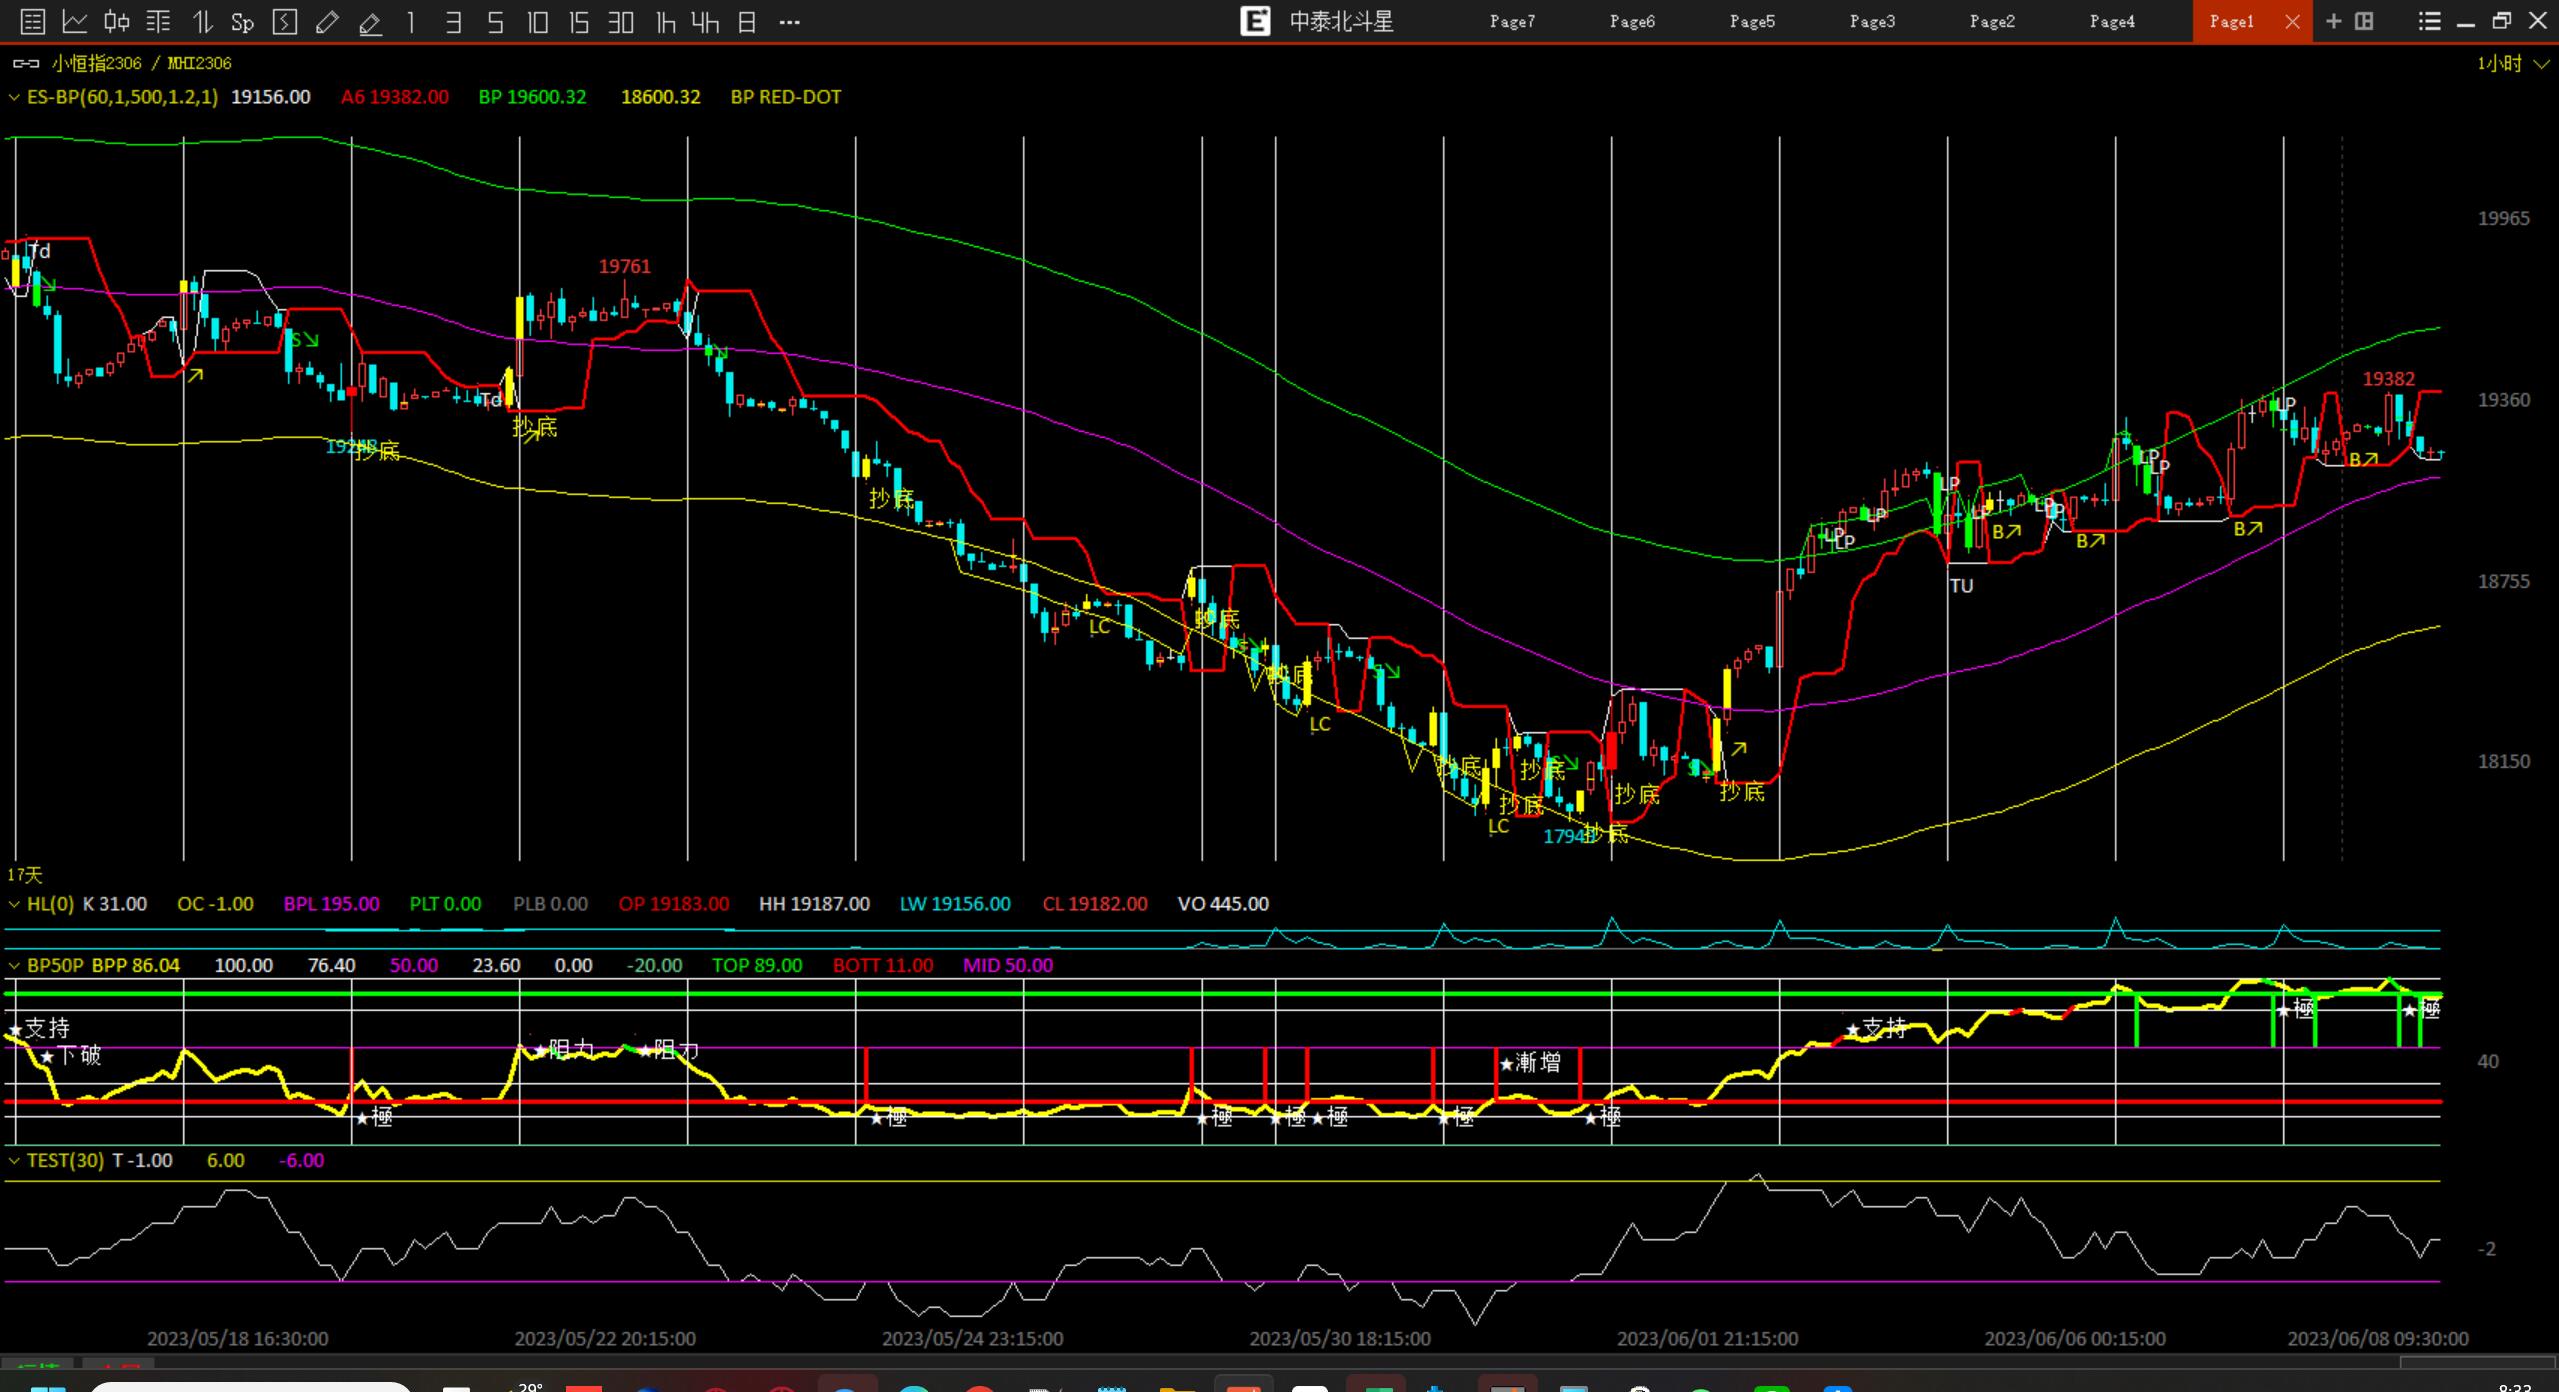Click the 19761 high price label
The image size is (2559, 1392).
tap(624, 266)
